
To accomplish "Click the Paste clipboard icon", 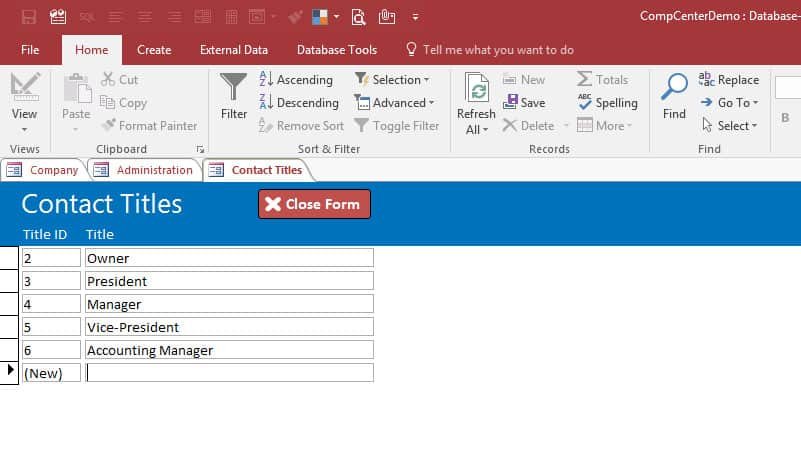I will [77, 88].
